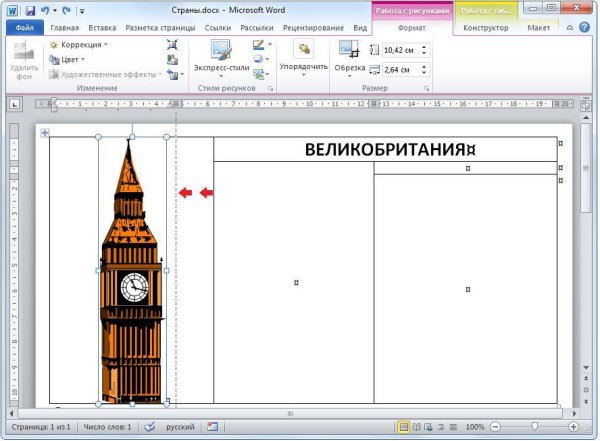Click the Макет table tools tab
600x441 pixels.
click(538, 29)
